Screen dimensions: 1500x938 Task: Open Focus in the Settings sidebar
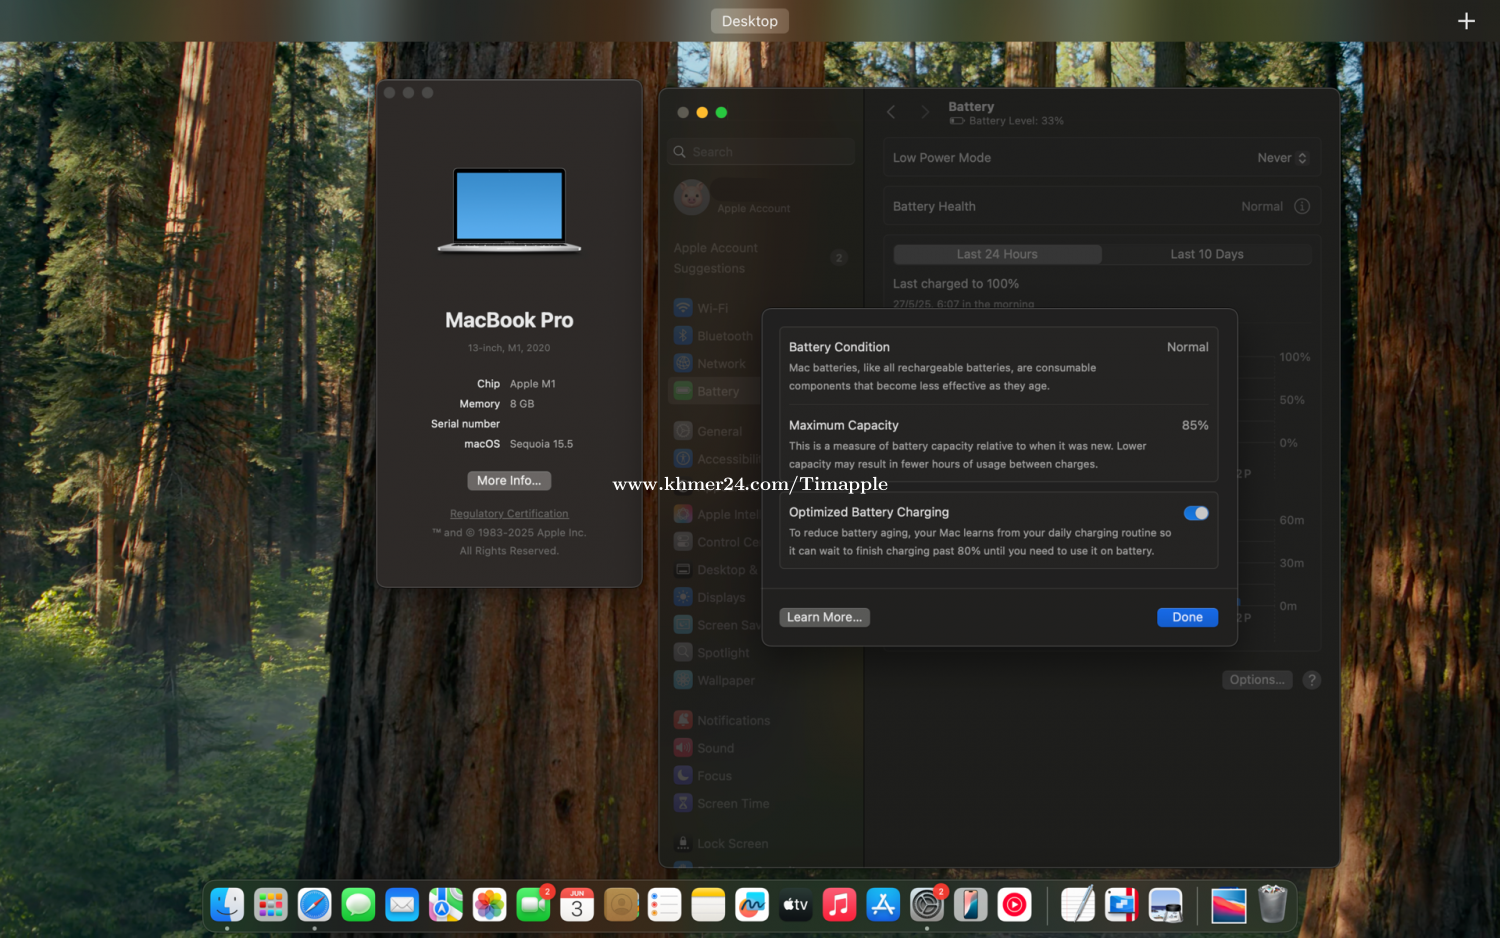click(x=703, y=776)
